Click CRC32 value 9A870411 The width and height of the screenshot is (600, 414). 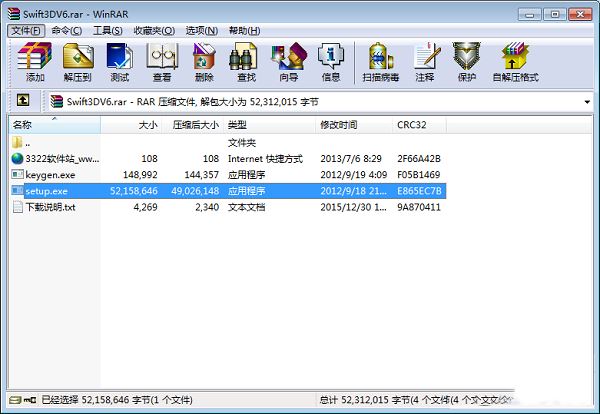[x=419, y=207]
